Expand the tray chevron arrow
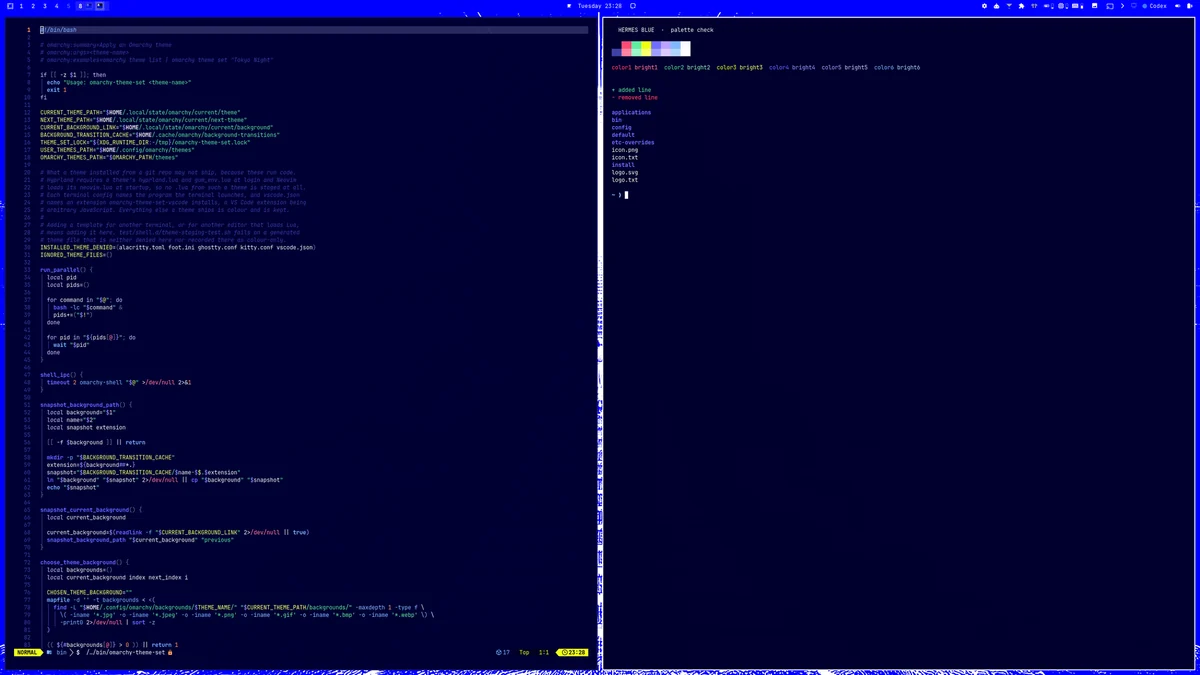This screenshot has width=1200, height=675. point(1123,6)
